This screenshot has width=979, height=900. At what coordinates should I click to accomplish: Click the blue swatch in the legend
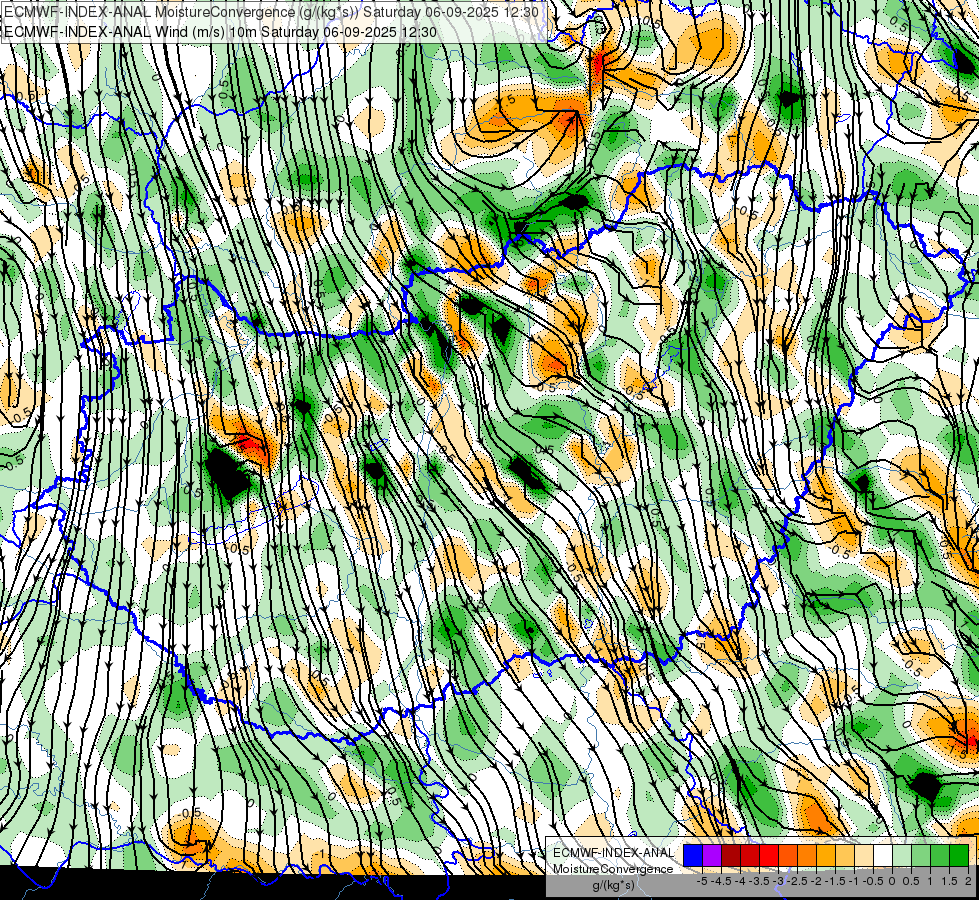point(693,855)
